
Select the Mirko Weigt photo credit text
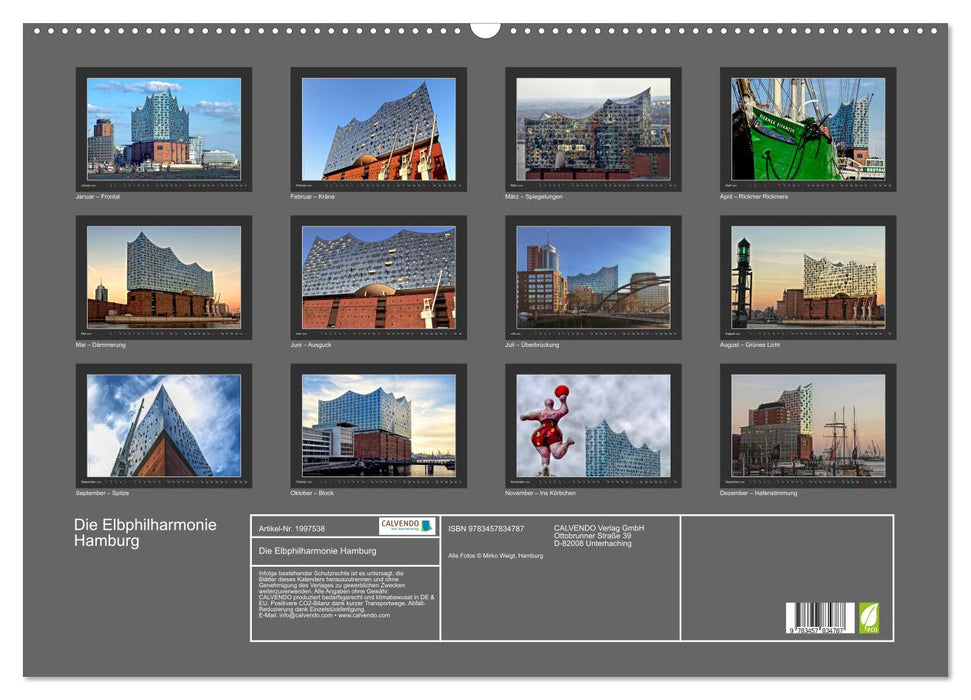click(495, 556)
